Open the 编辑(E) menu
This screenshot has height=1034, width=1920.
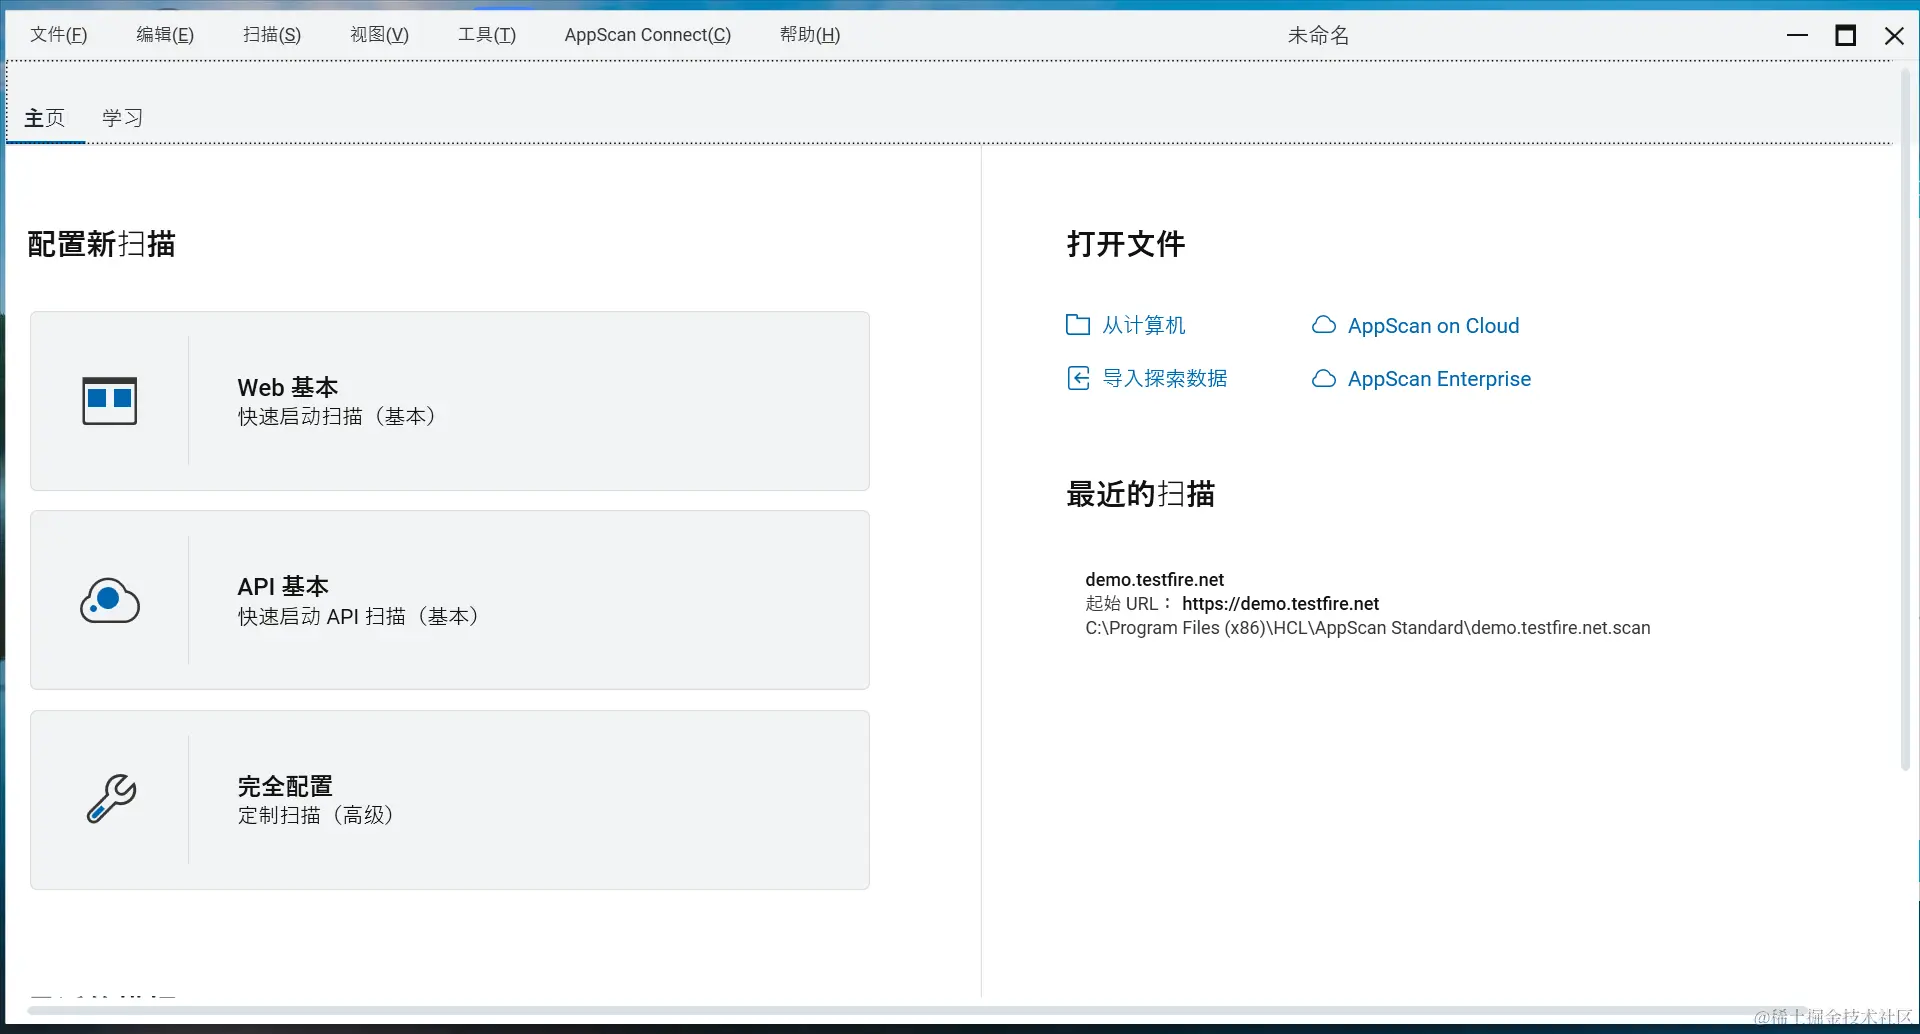(165, 35)
